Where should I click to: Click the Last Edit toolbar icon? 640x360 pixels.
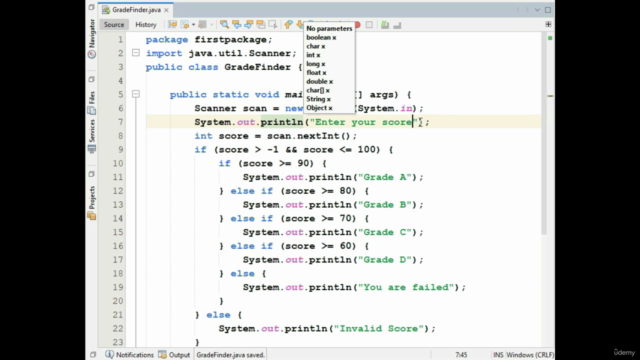[x=173, y=25]
